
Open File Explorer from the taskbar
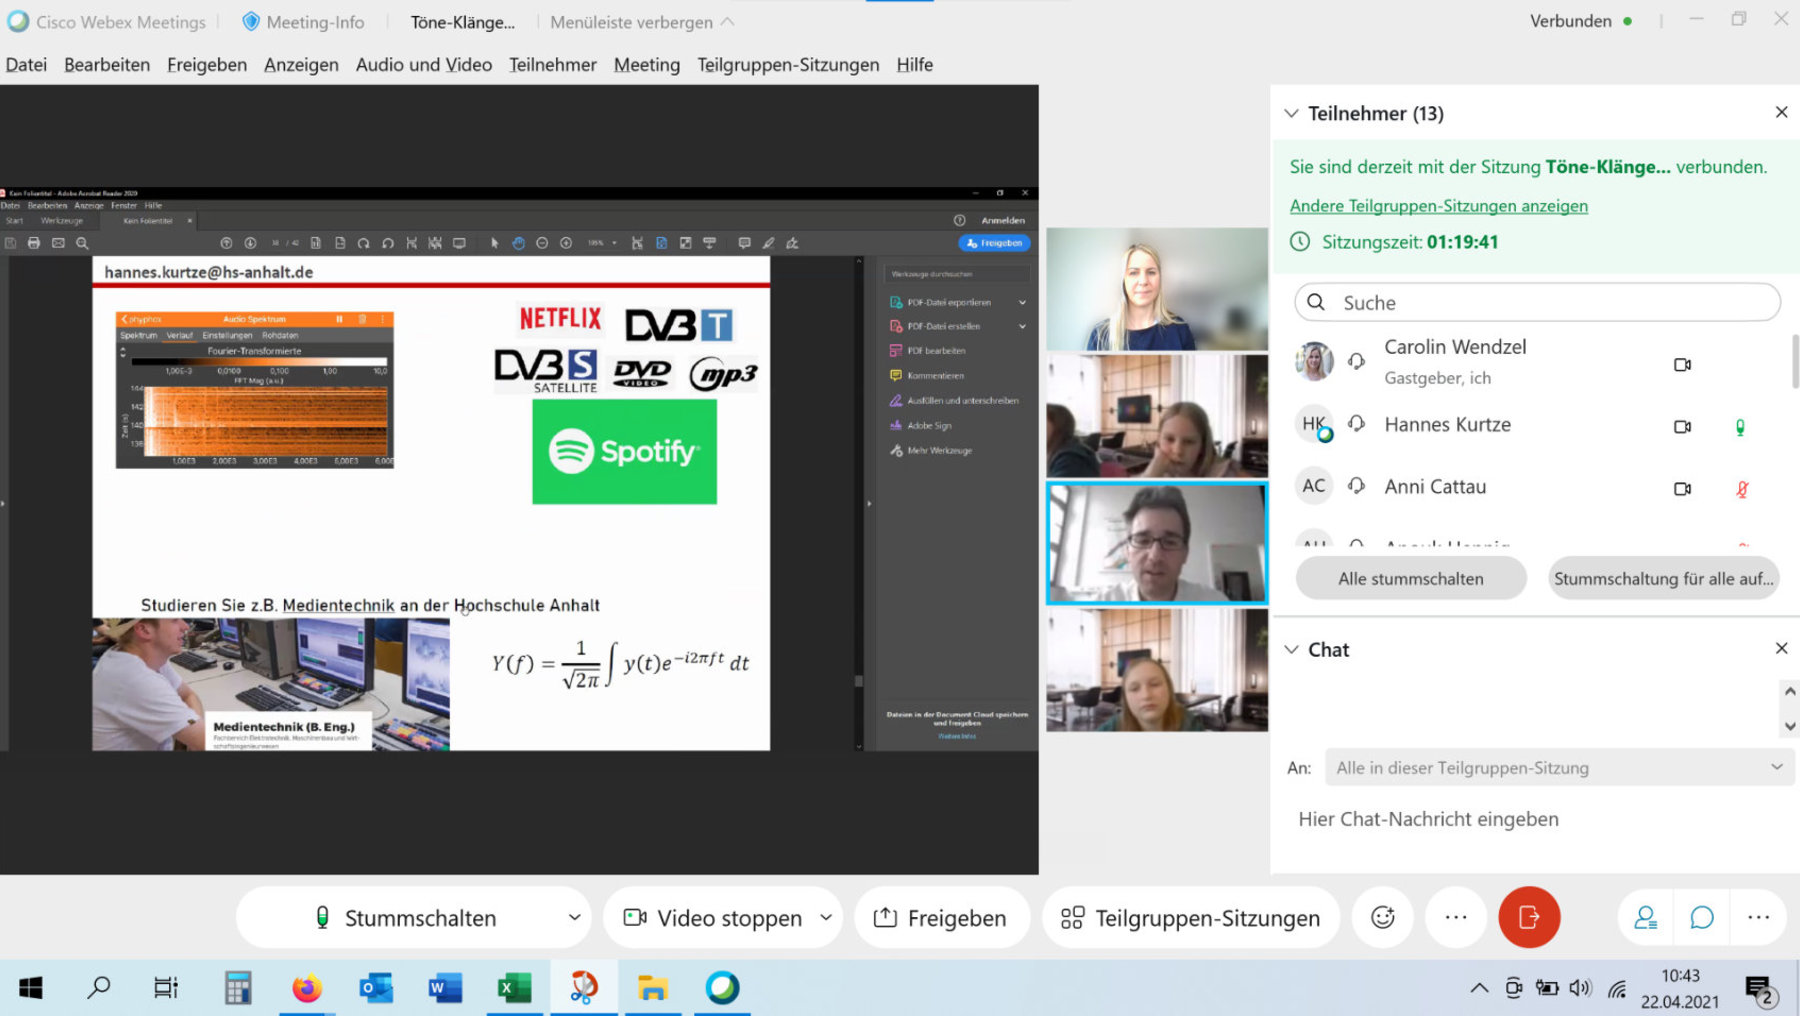point(652,988)
